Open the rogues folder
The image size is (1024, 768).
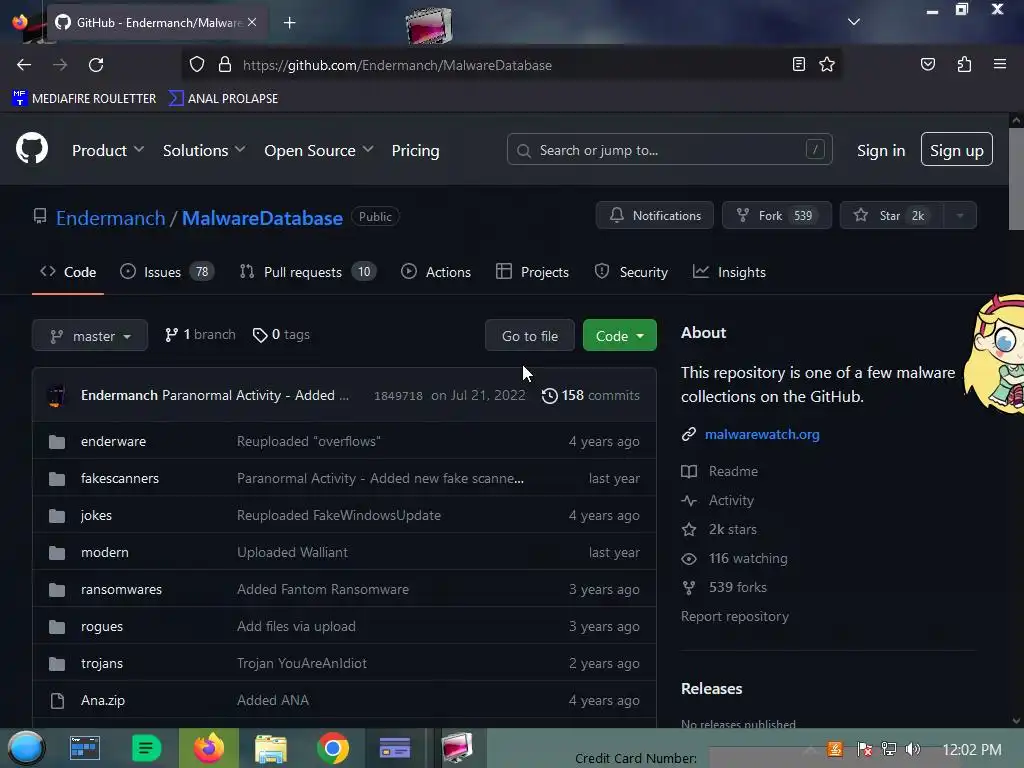(101, 626)
